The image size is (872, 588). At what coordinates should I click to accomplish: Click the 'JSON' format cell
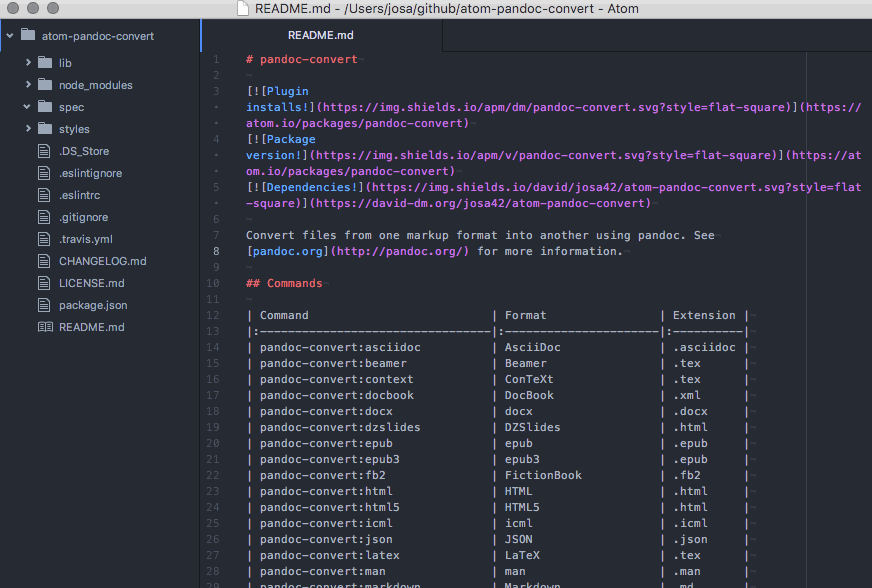(x=518, y=540)
